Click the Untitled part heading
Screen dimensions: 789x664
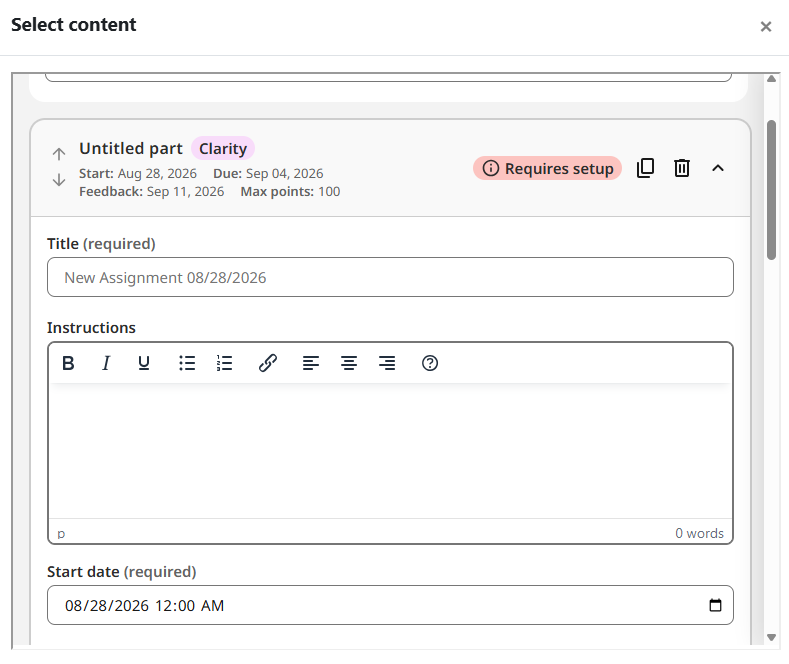tap(131, 148)
